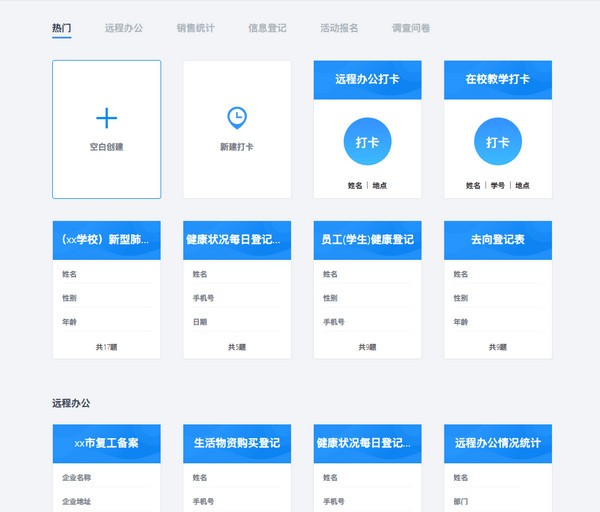Click the clock pin icon for 新建打卡
Screen dimensions: 600x512
pos(236,118)
